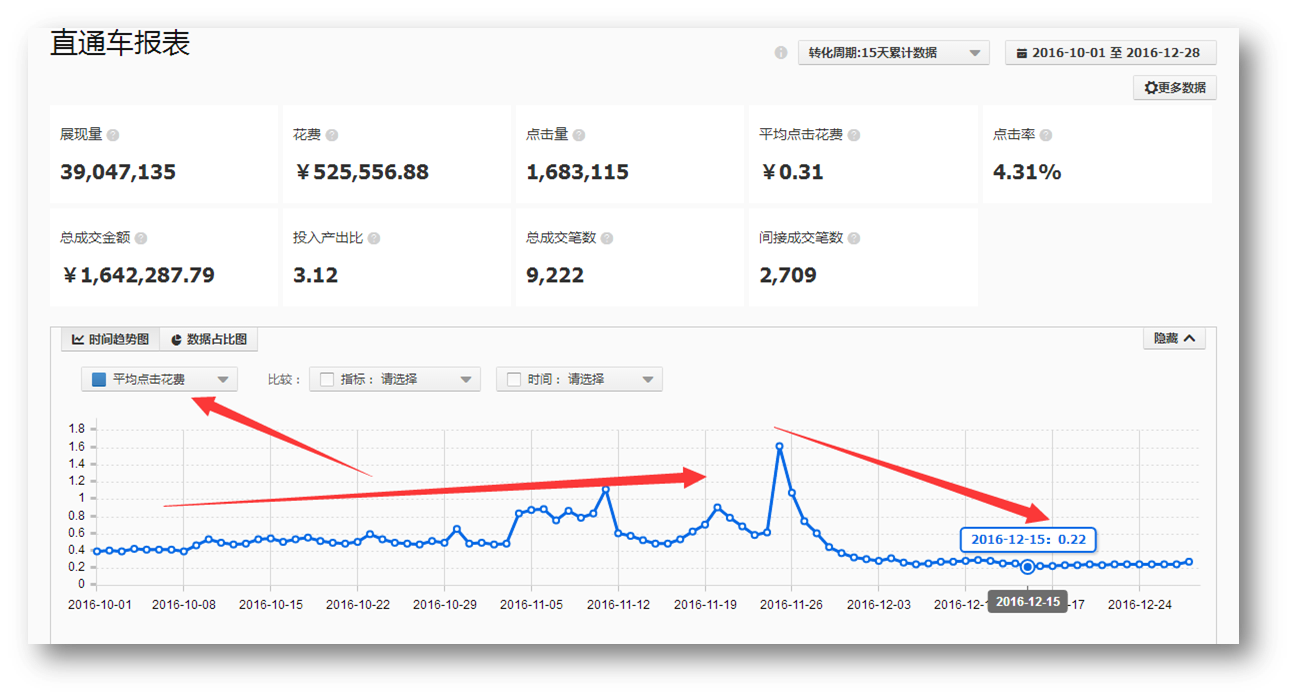The height and width of the screenshot is (698, 1293).
Task: Open the 平均点击花费 metric dropdown
Action: 159,380
